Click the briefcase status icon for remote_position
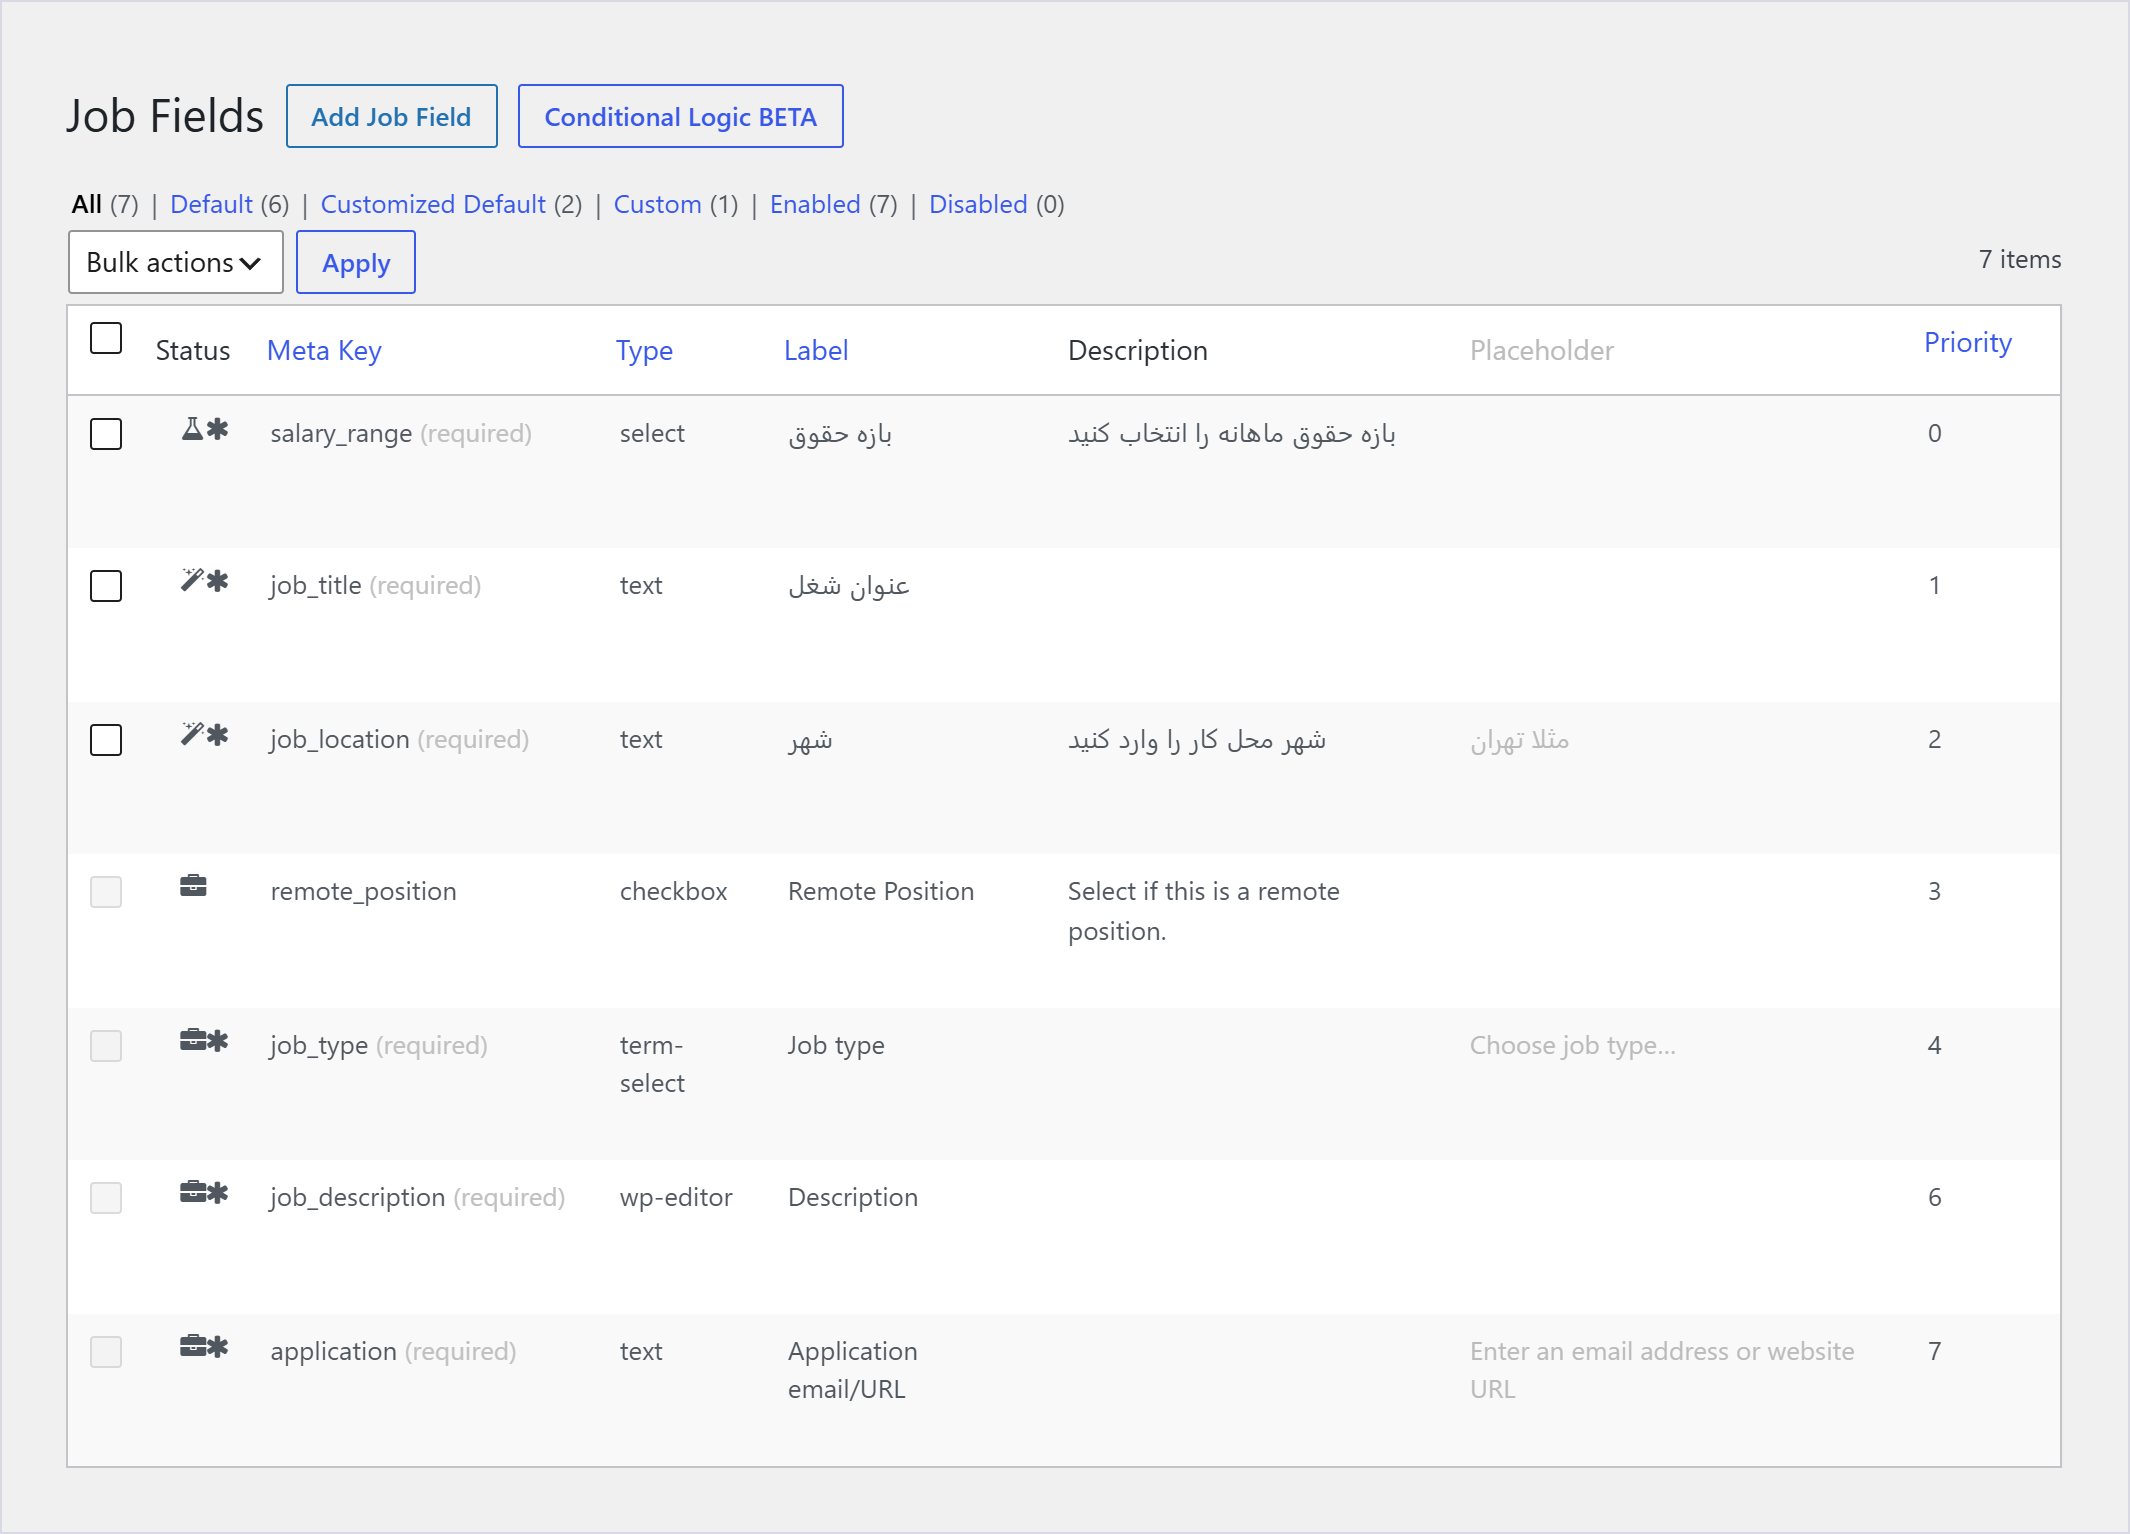Screen dimensions: 2130x1534 click(x=193, y=885)
